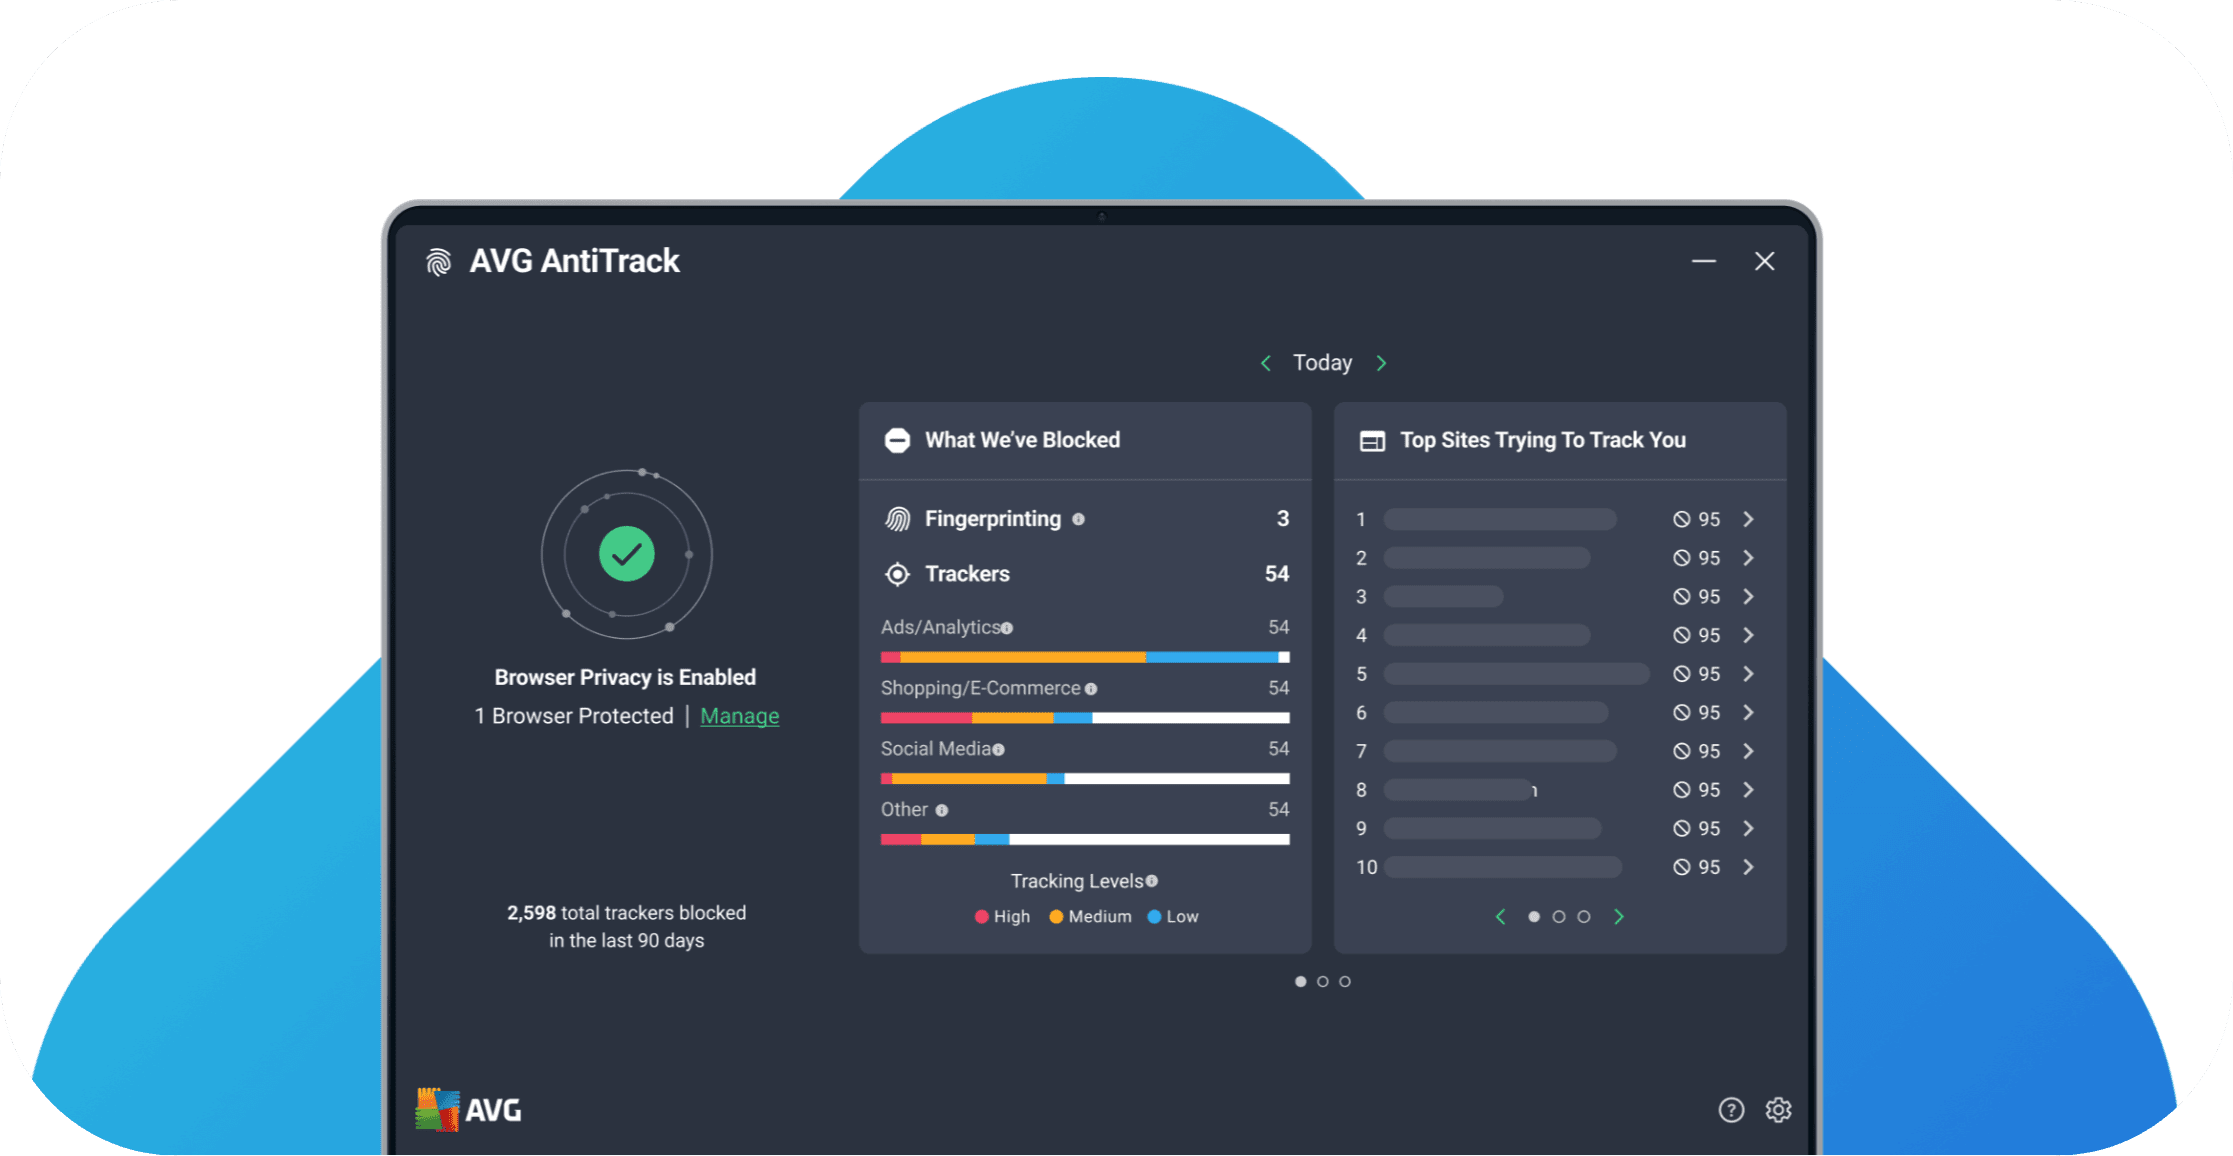
Task: Expand details for top site 8
Action: pyautogui.click(x=1748, y=790)
